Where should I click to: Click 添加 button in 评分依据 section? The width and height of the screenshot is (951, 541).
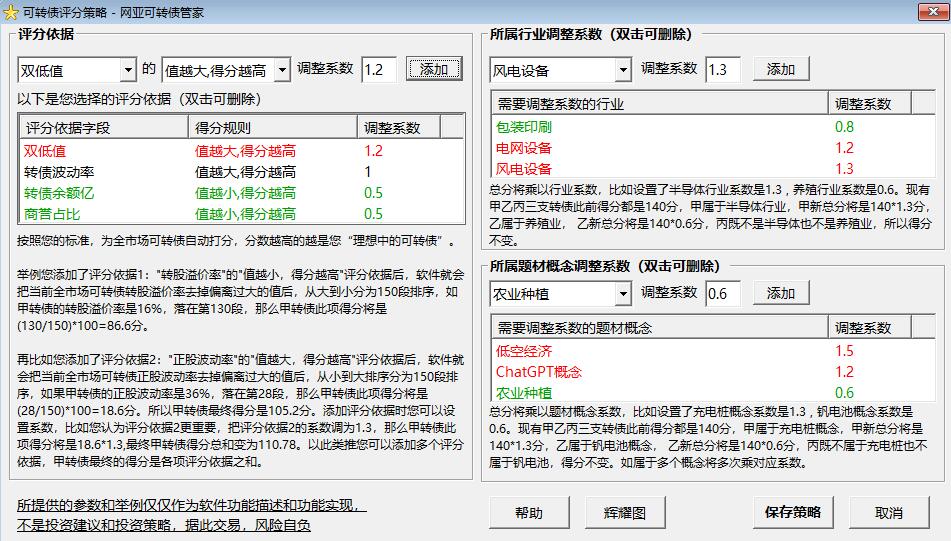tap(434, 69)
